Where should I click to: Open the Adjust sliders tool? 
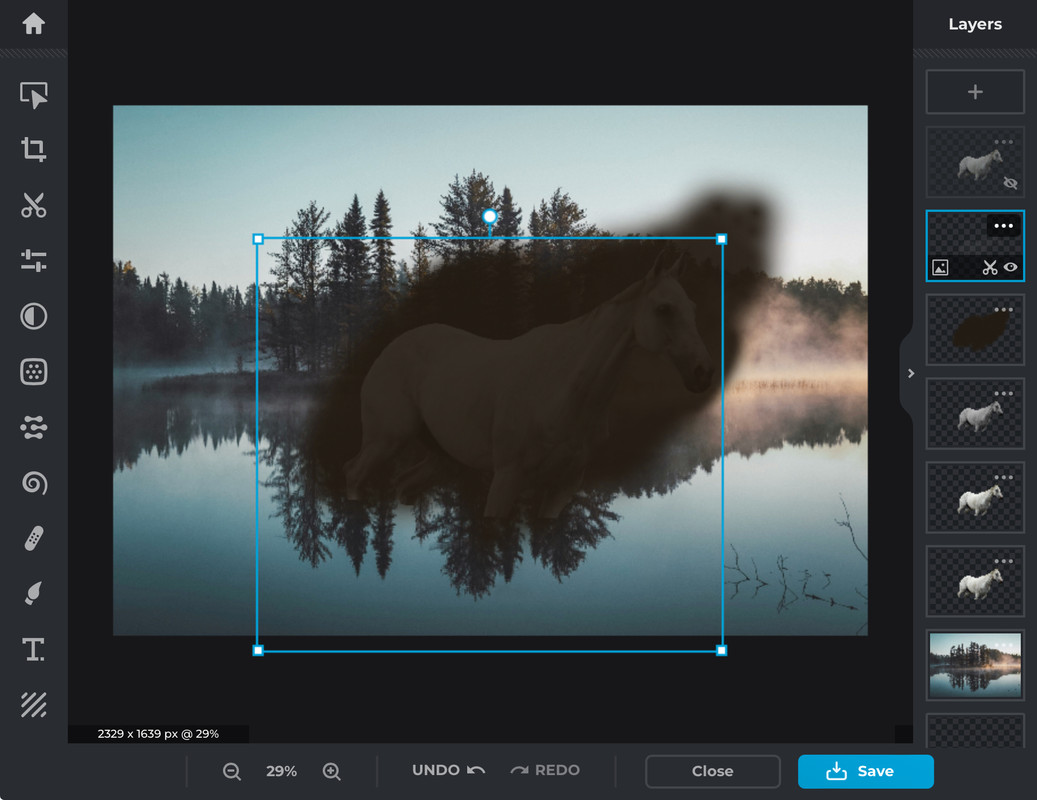click(x=33, y=260)
